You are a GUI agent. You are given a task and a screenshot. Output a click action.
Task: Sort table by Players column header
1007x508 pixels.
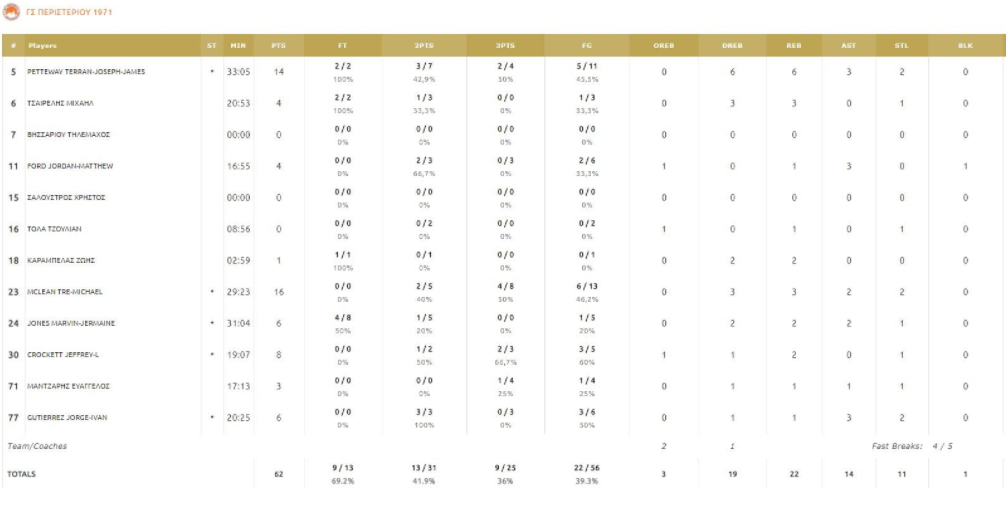(x=43, y=45)
